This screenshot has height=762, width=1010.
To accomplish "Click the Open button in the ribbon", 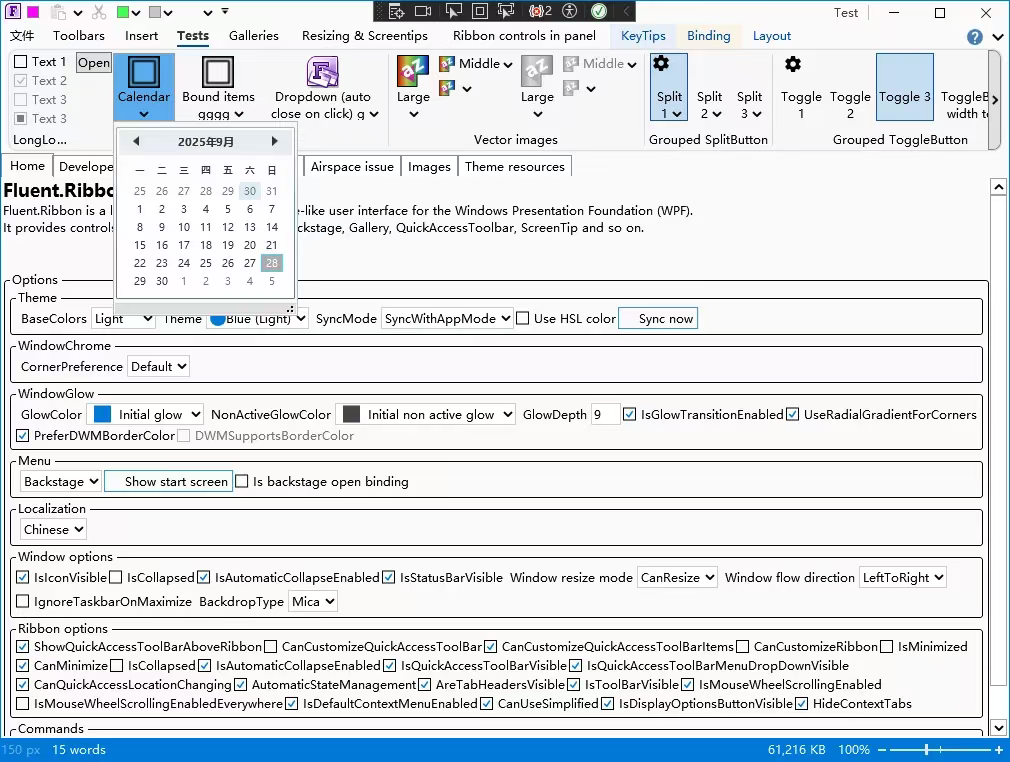I will click(x=94, y=62).
